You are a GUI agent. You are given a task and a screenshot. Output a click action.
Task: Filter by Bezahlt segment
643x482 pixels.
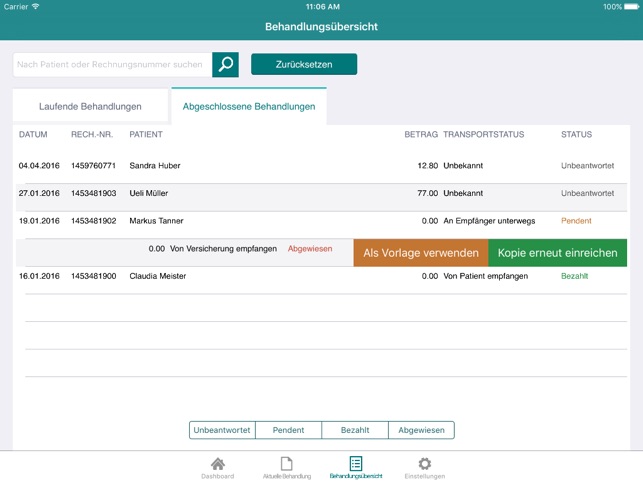(355, 430)
